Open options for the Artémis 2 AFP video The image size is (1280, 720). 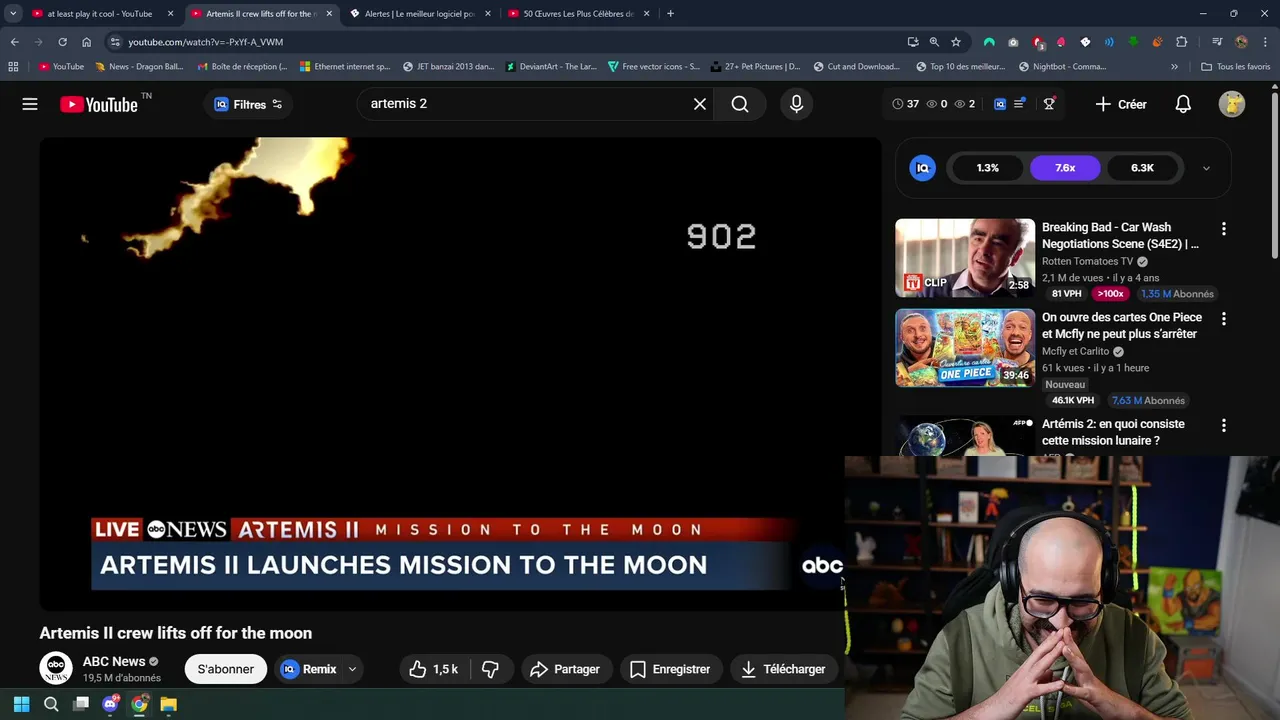(1223, 426)
